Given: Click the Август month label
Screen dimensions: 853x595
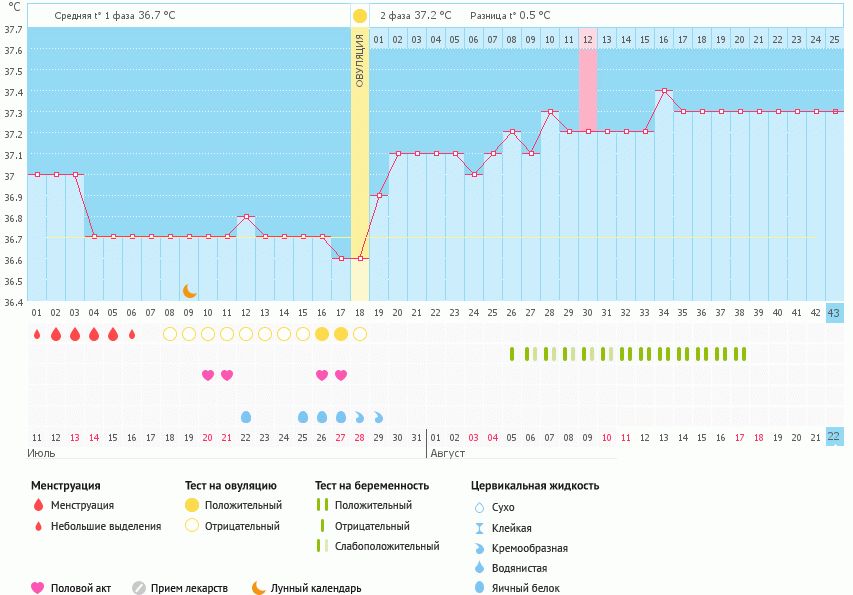Looking at the screenshot, I should (448, 453).
